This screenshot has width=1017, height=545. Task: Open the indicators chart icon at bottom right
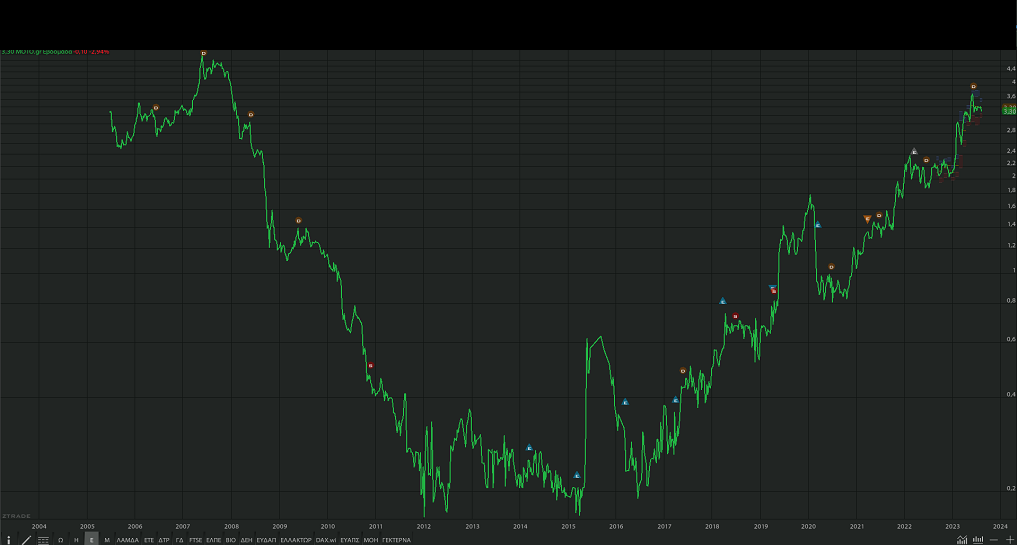963,540
